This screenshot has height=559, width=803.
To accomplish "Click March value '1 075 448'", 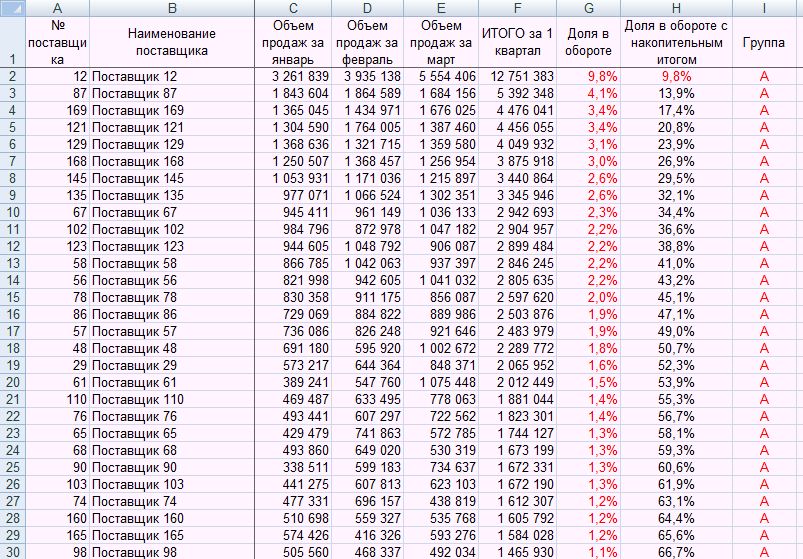I will 441,382.
